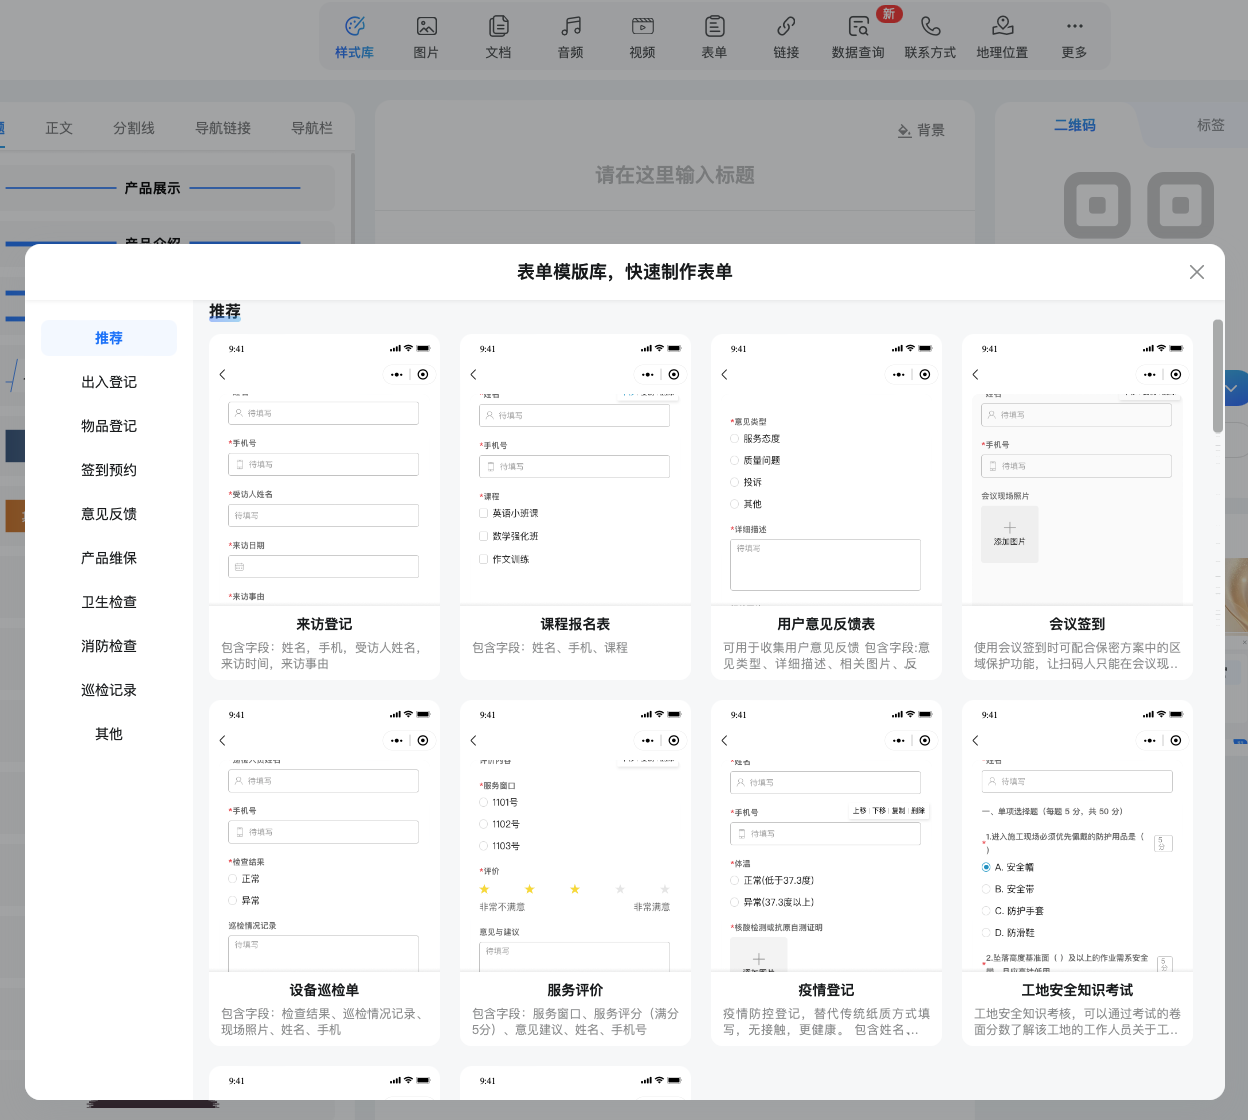The height and width of the screenshot is (1120, 1248).
Task: Click the 文档 document toolbar icon
Action: [498, 37]
